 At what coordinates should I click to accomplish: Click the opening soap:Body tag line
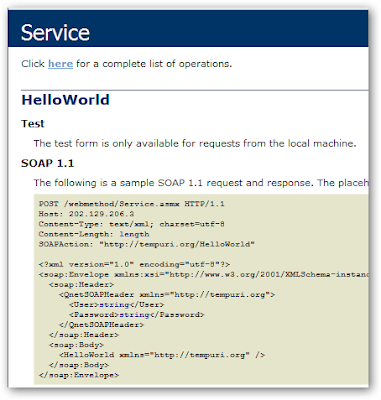(76, 345)
